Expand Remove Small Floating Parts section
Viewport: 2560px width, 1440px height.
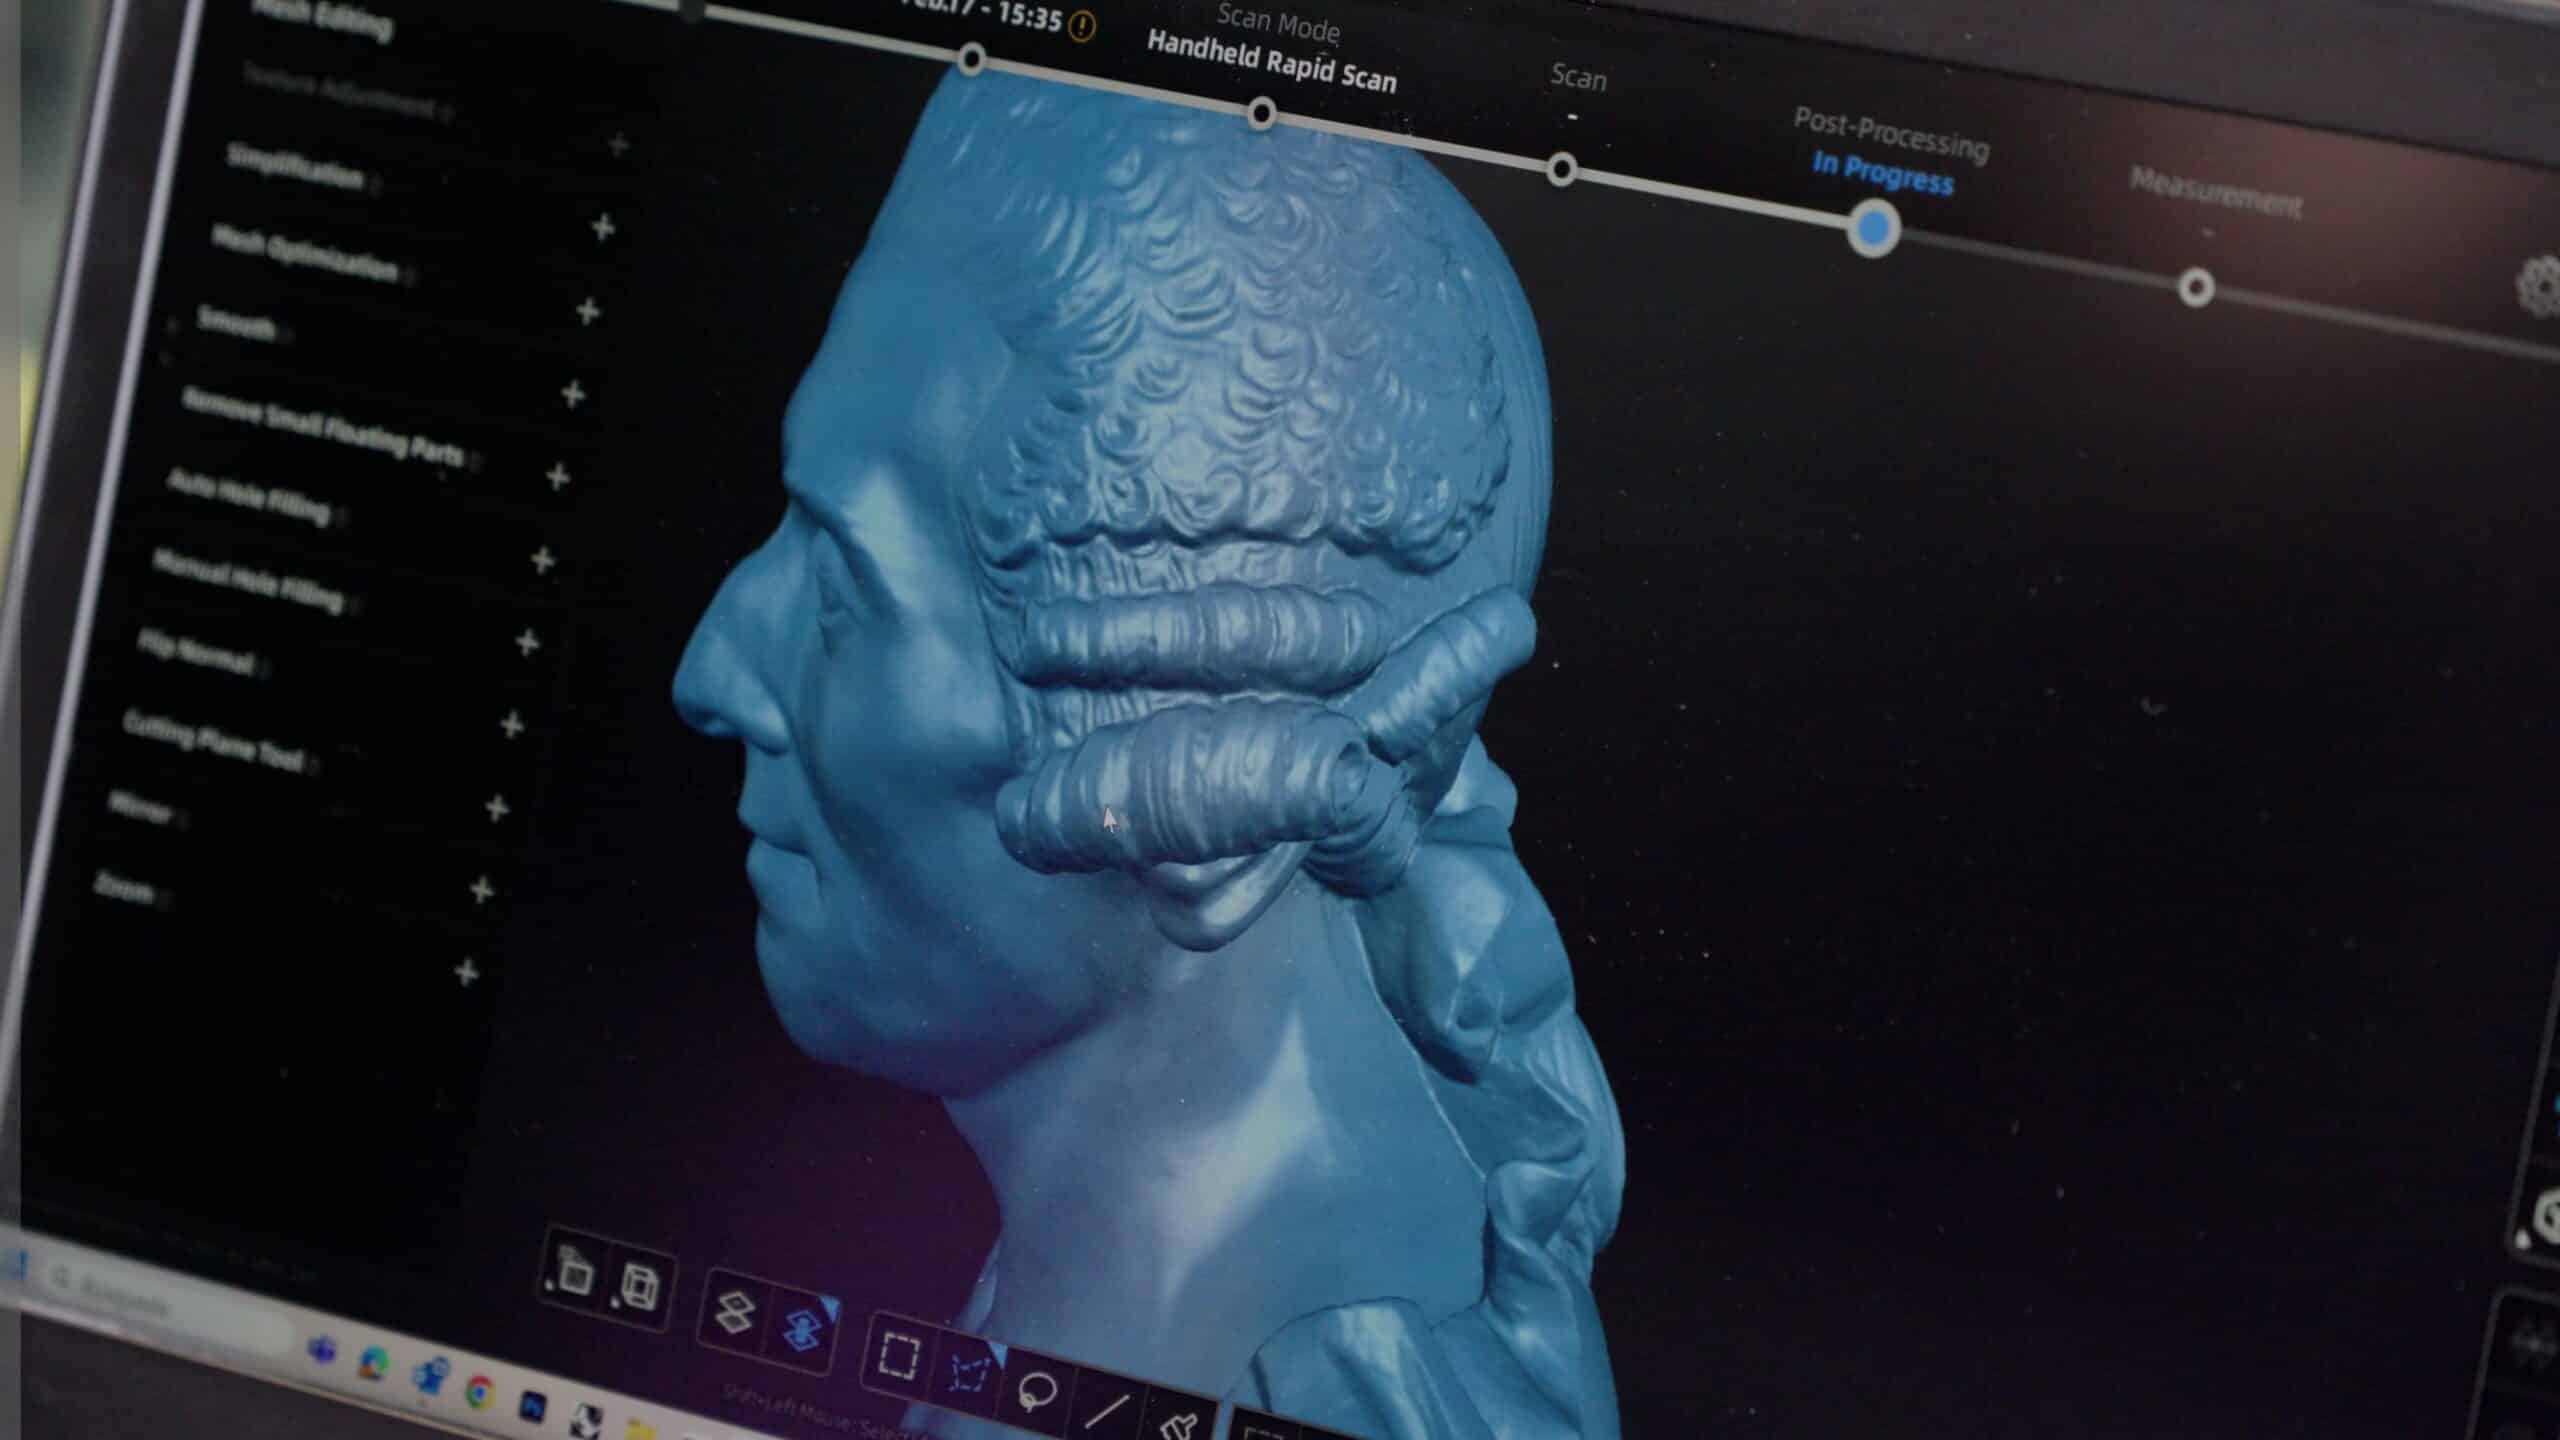[x=558, y=477]
